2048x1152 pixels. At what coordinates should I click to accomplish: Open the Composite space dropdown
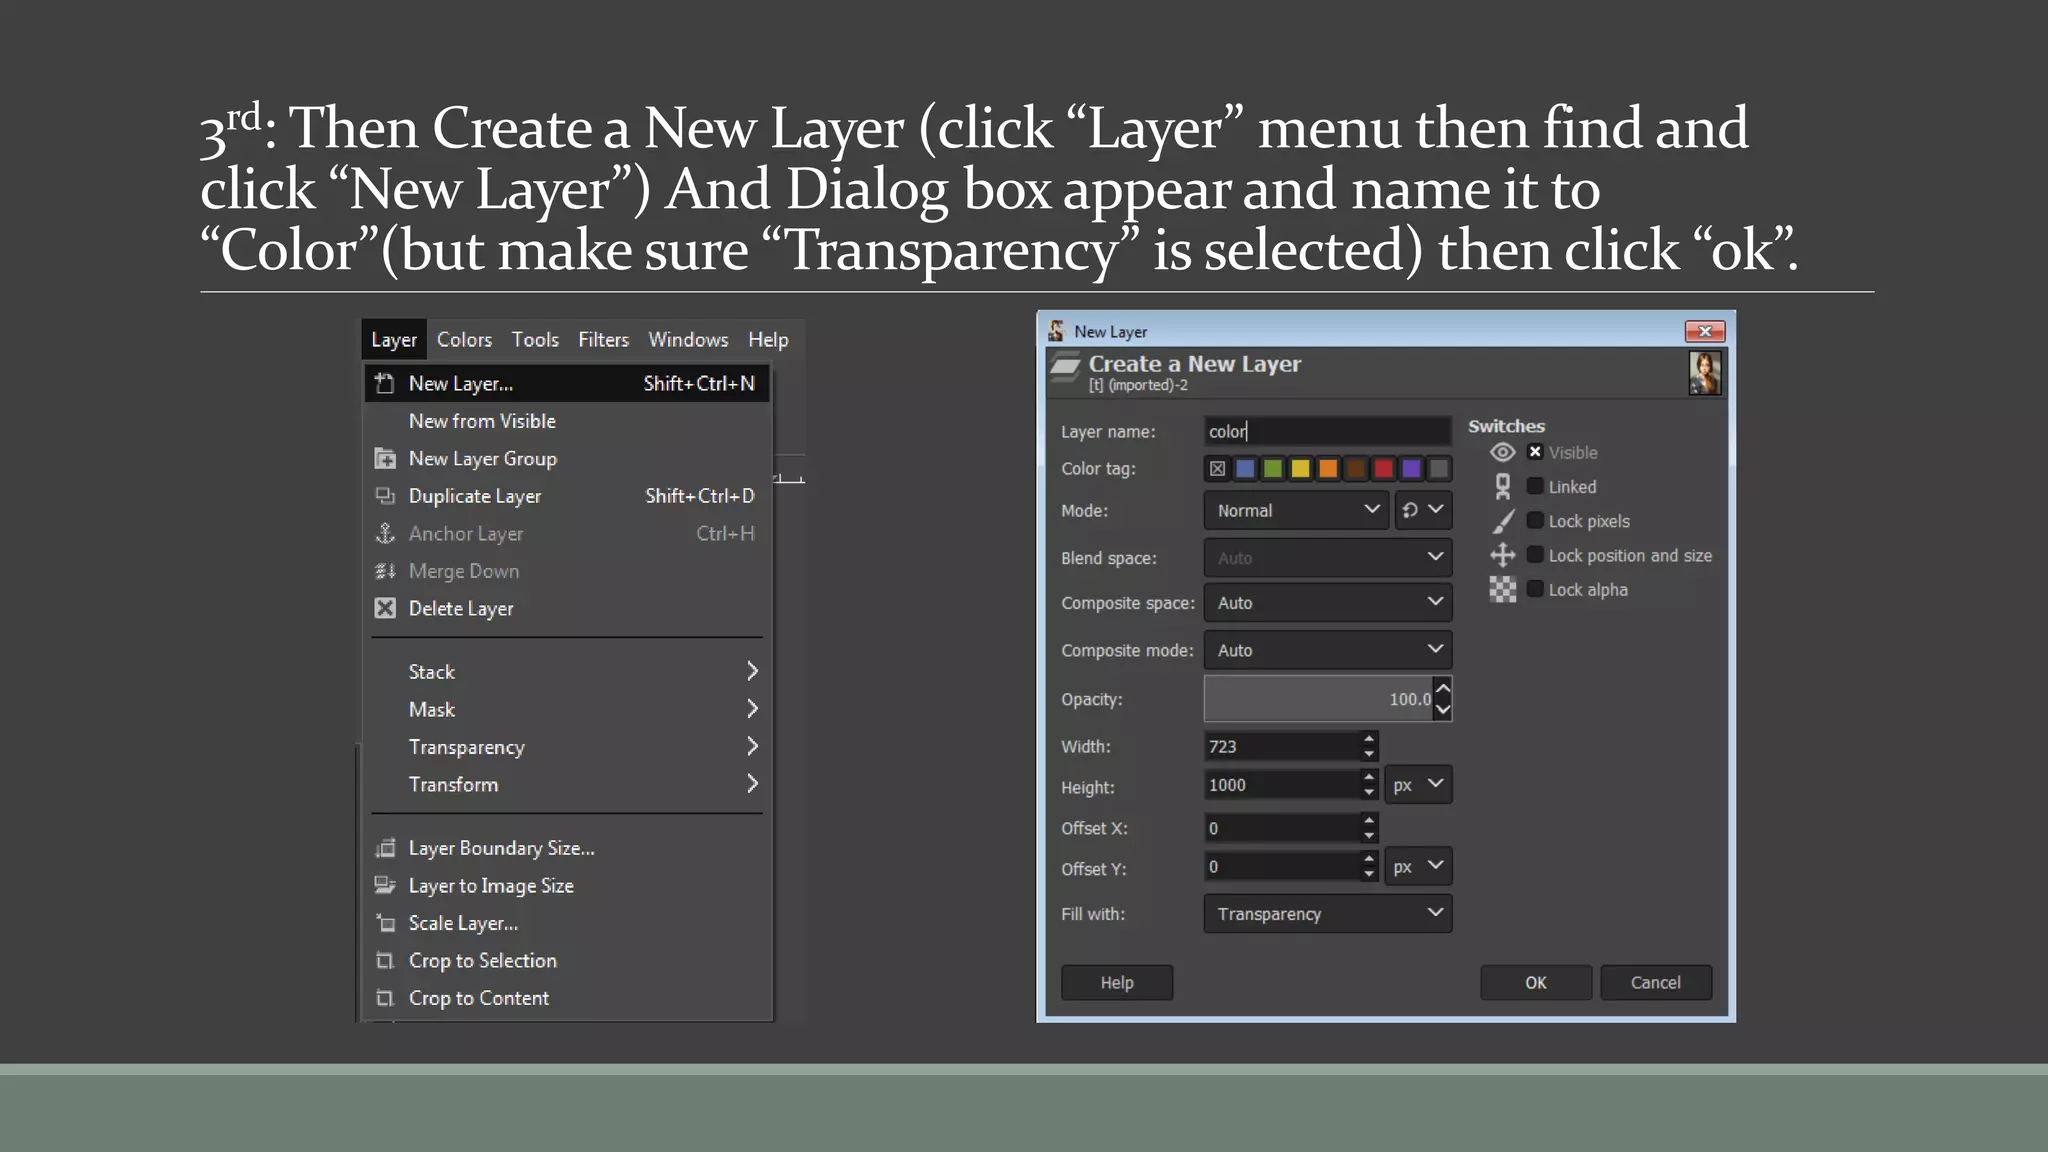tap(1328, 603)
